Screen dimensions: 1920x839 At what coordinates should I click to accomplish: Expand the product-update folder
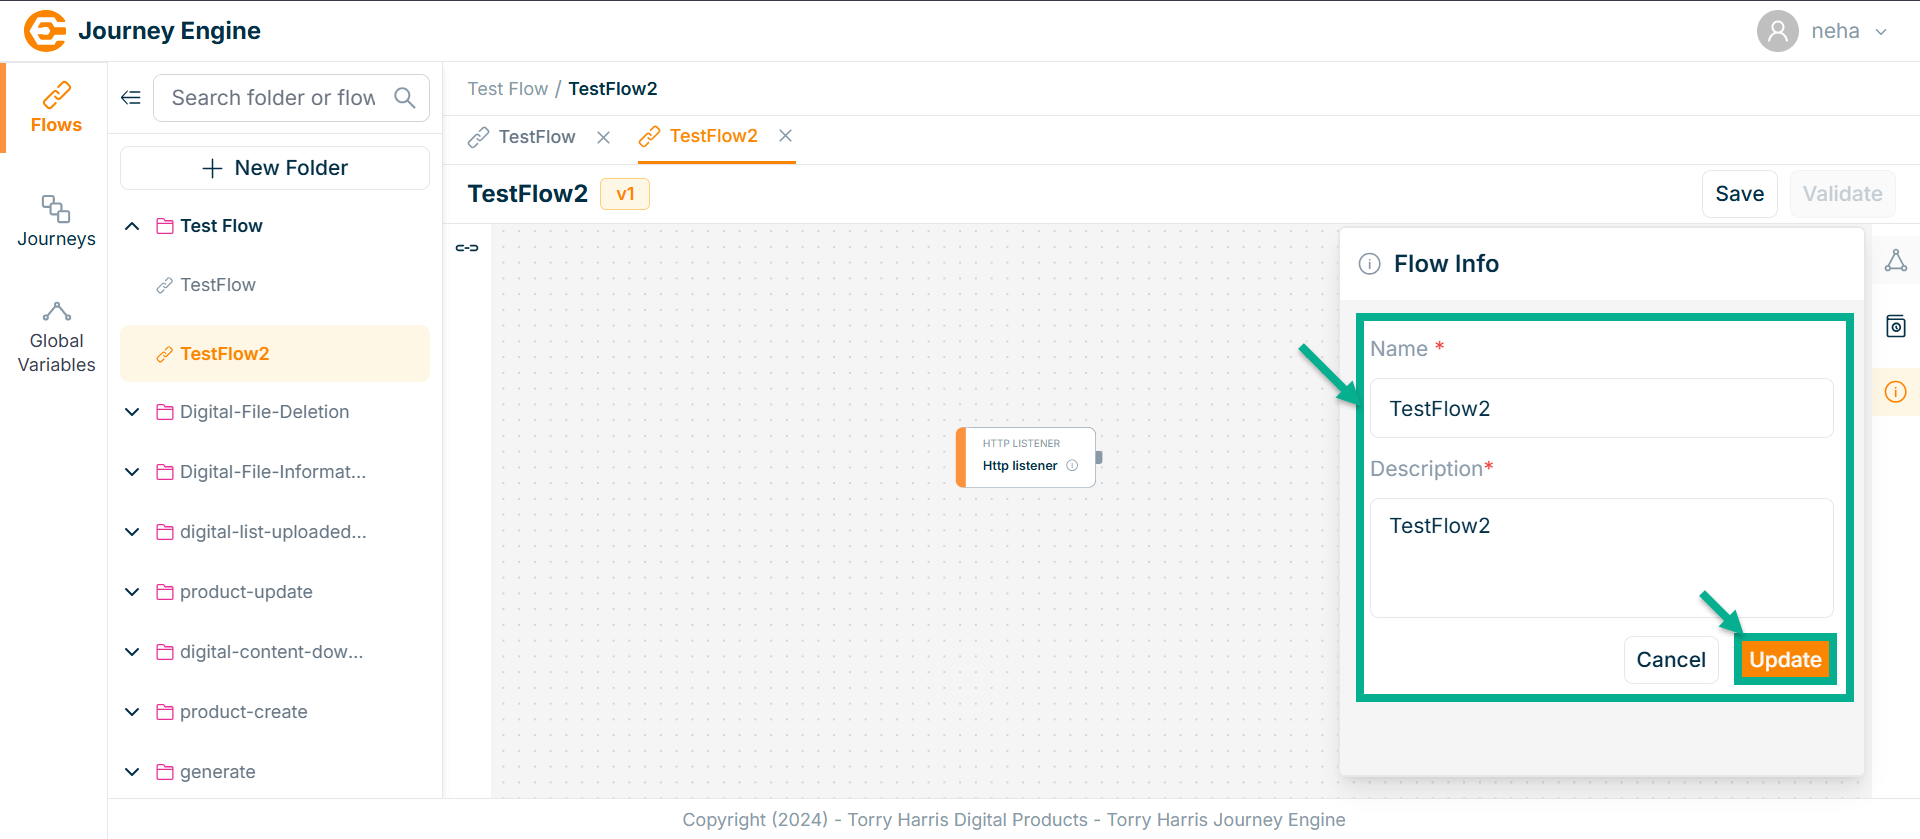(x=132, y=592)
